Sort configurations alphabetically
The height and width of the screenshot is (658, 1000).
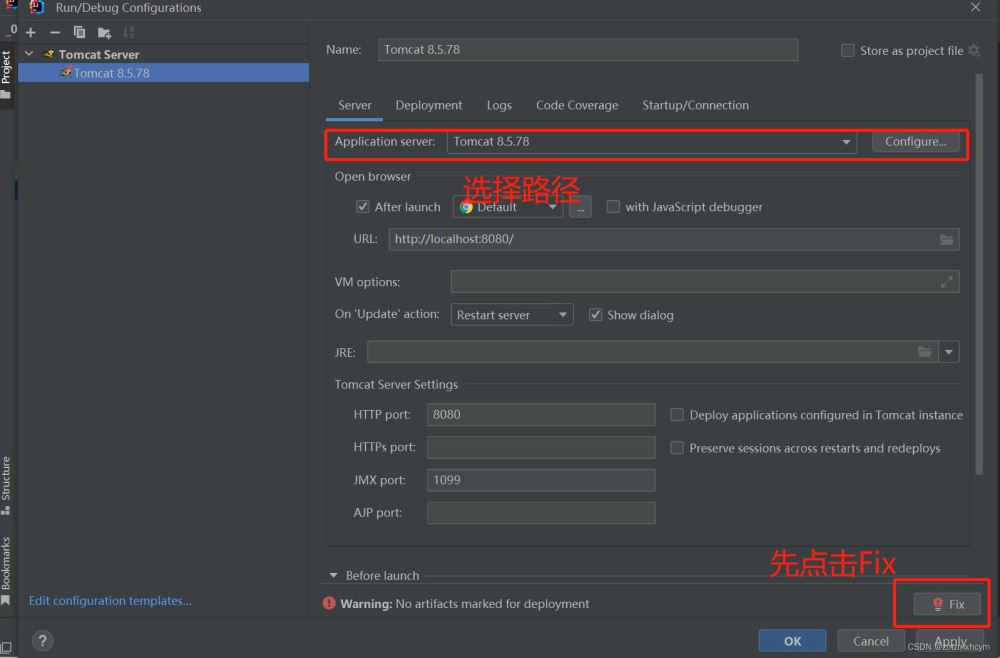tap(128, 32)
